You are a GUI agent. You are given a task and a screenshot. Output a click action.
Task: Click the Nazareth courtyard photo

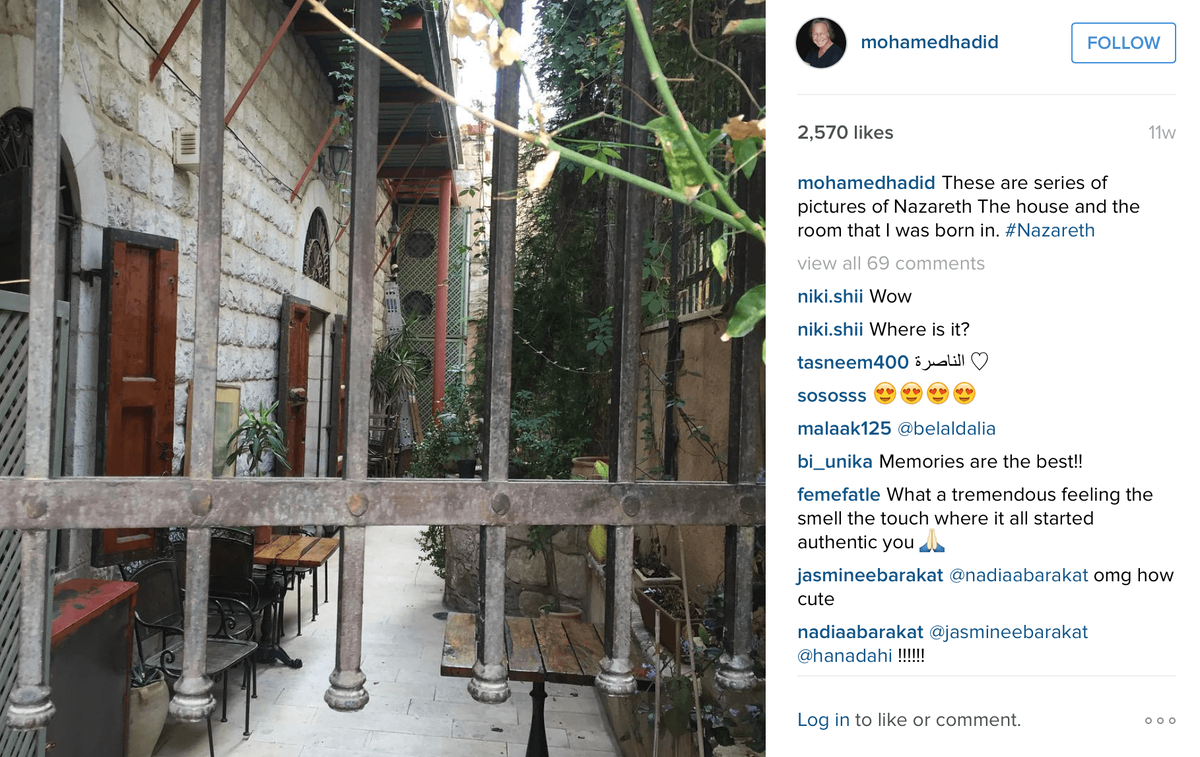383,378
